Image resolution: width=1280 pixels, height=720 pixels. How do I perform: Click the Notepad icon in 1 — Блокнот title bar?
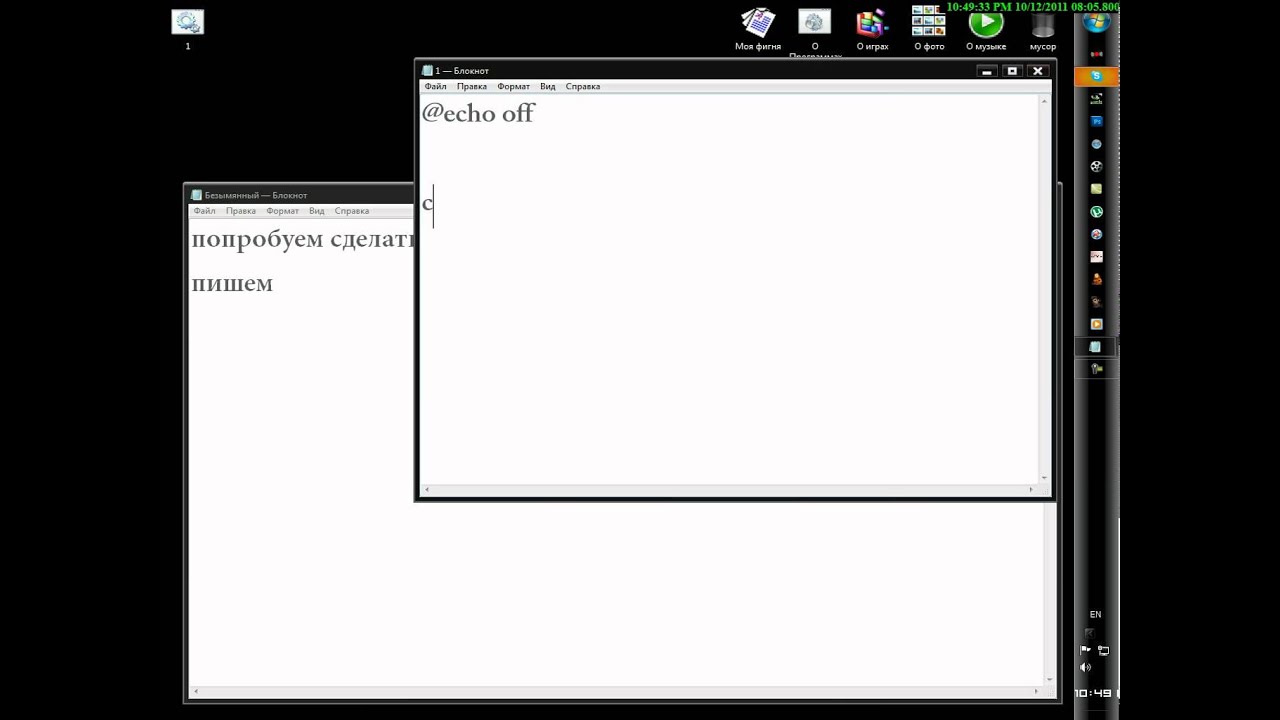427,71
